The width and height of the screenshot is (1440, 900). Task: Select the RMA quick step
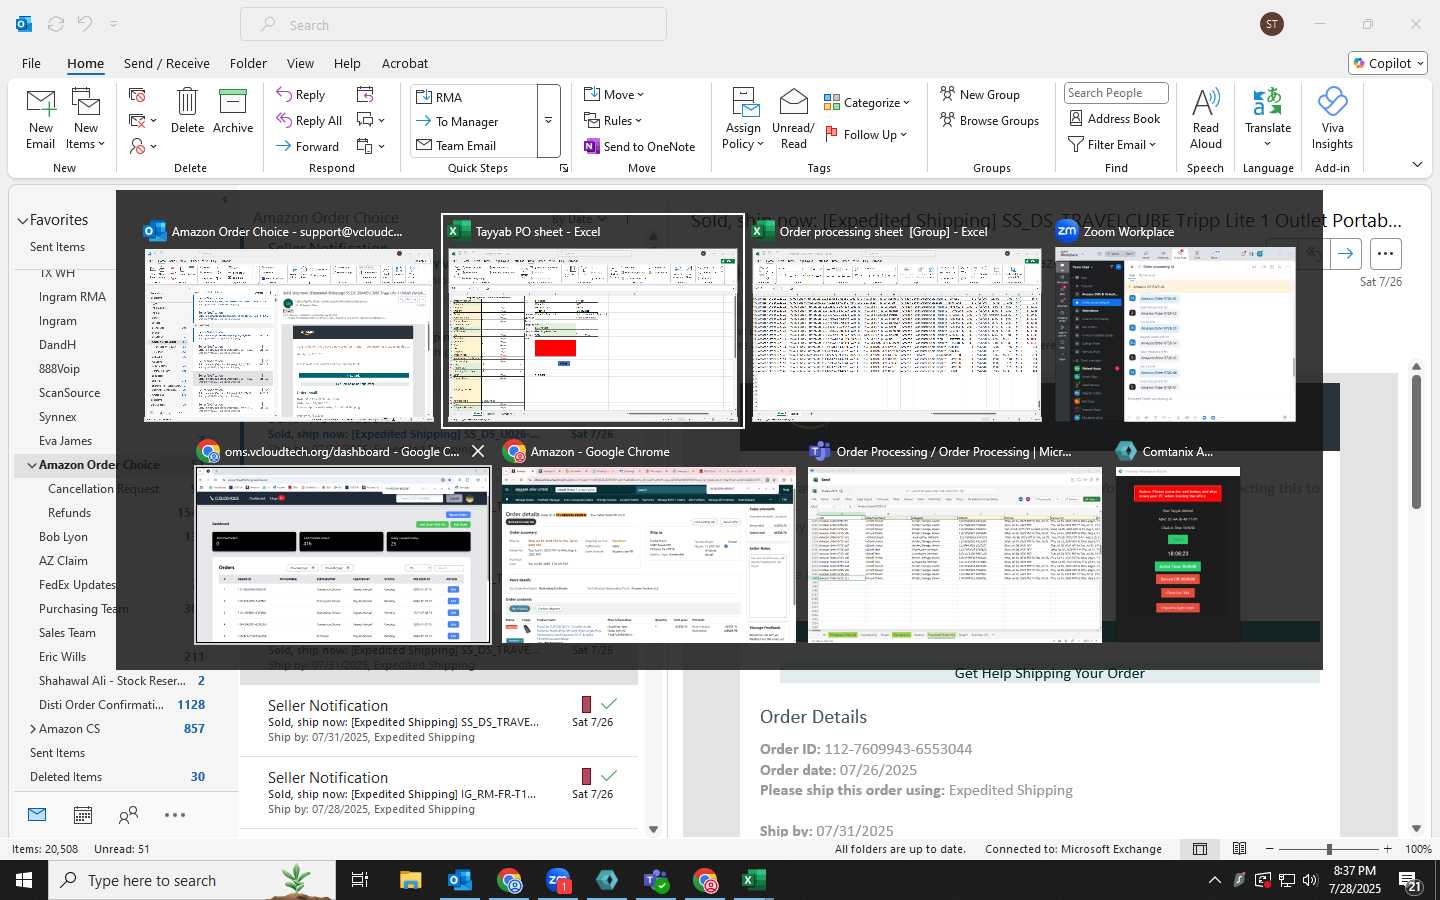pos(475,97)
